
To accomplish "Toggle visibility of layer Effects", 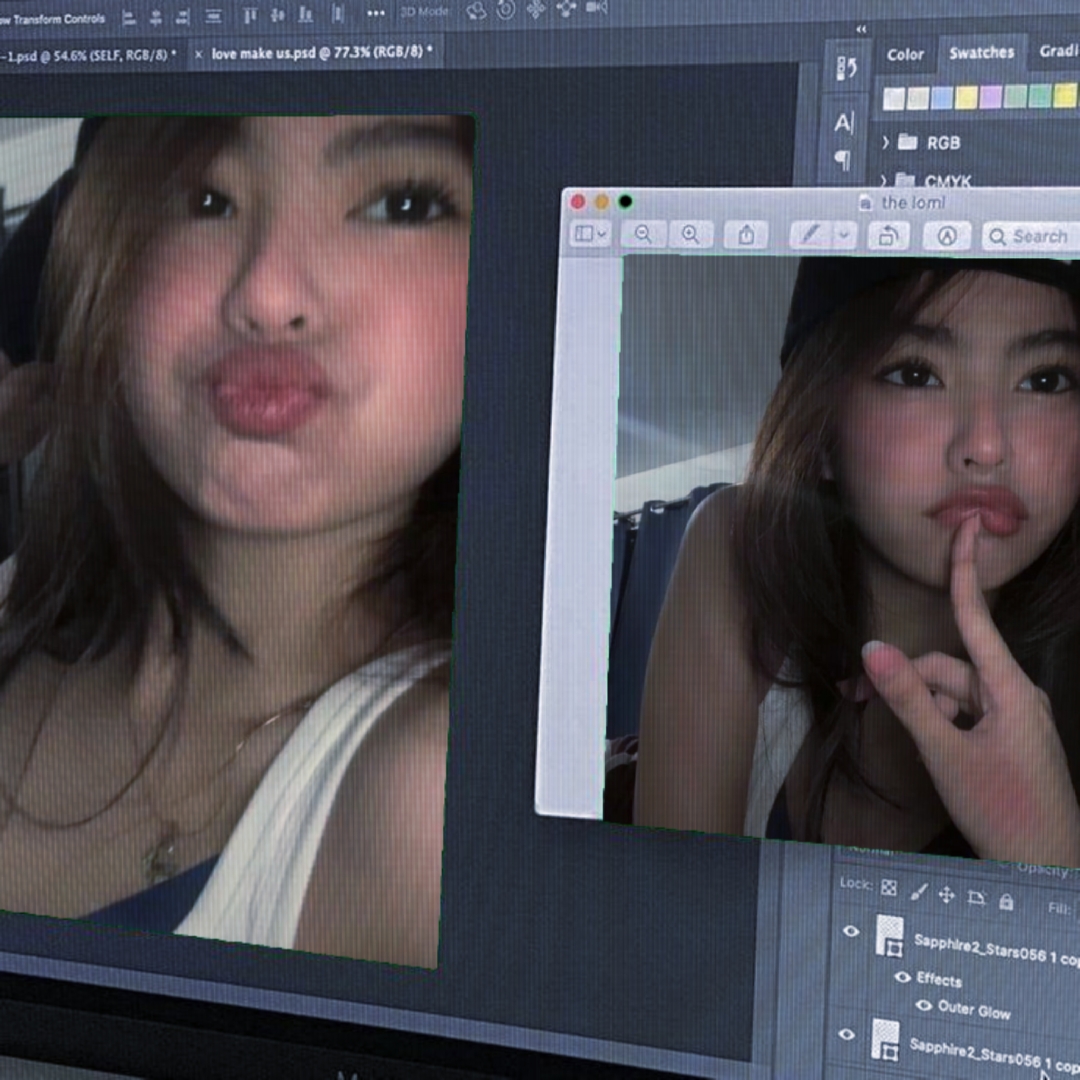I will [x=903, y=976].
